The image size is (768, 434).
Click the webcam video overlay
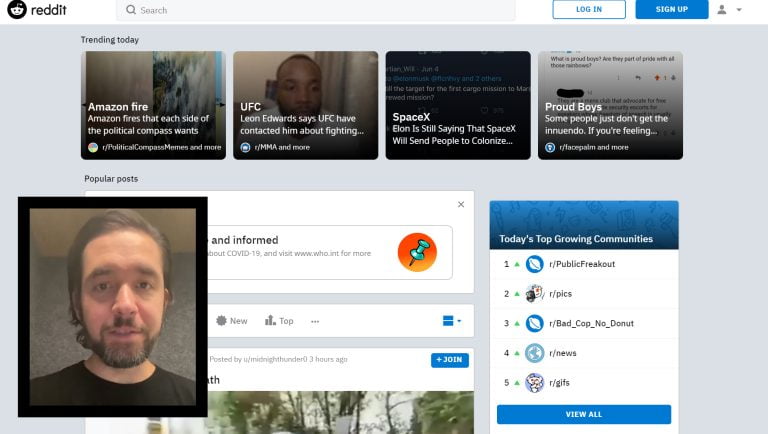[x=113, y=307]
